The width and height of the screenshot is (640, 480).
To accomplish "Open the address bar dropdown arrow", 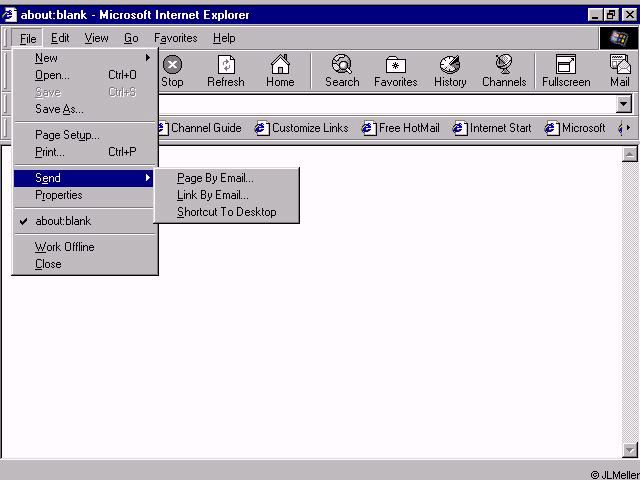I will click(x=624, y=104).
